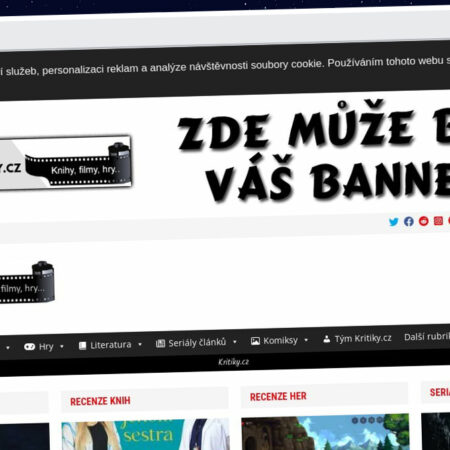
Task: Click the Kritiky.cz text in black bar
Action: click(x=233, y=362)
